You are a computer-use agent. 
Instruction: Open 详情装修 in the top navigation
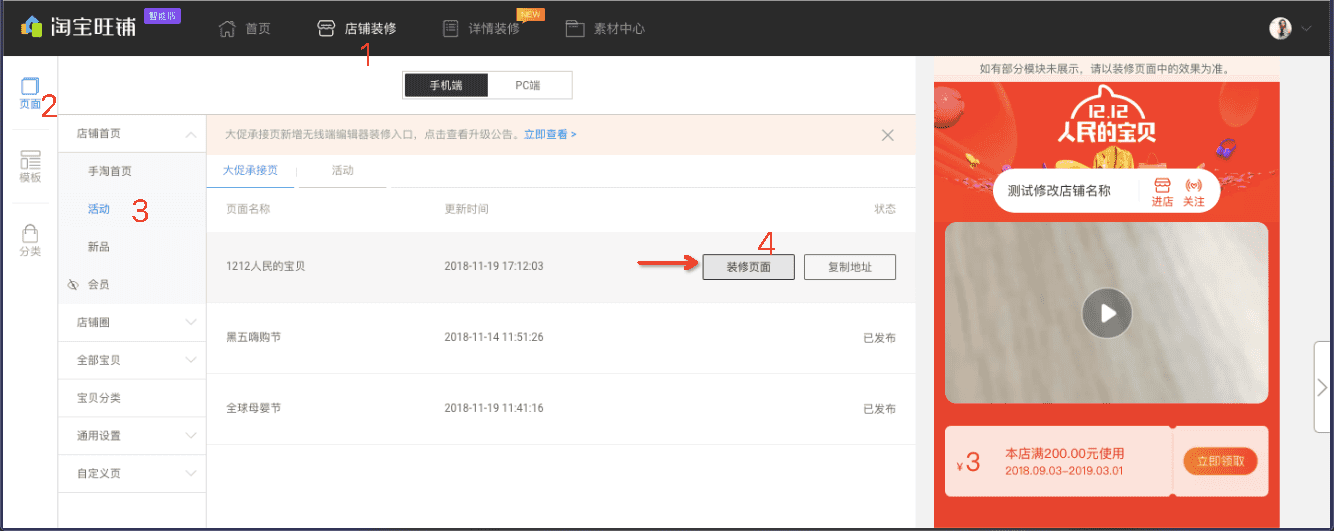click(x=494, y=29)
